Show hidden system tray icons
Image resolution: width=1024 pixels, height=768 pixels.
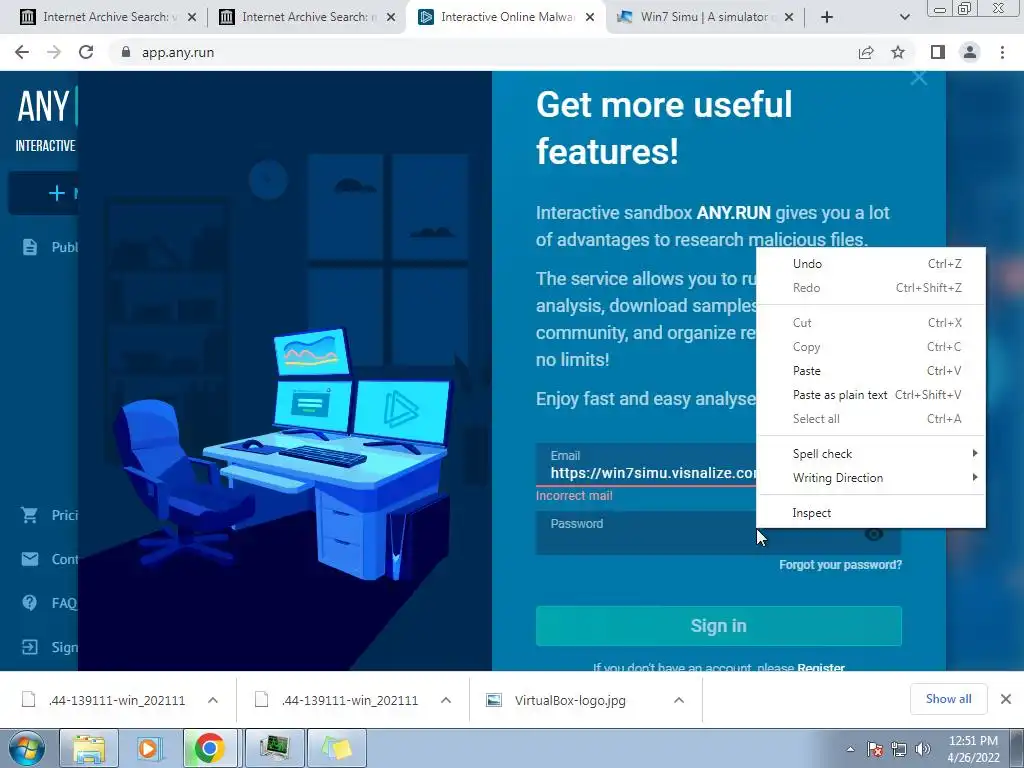coord(850,749)
